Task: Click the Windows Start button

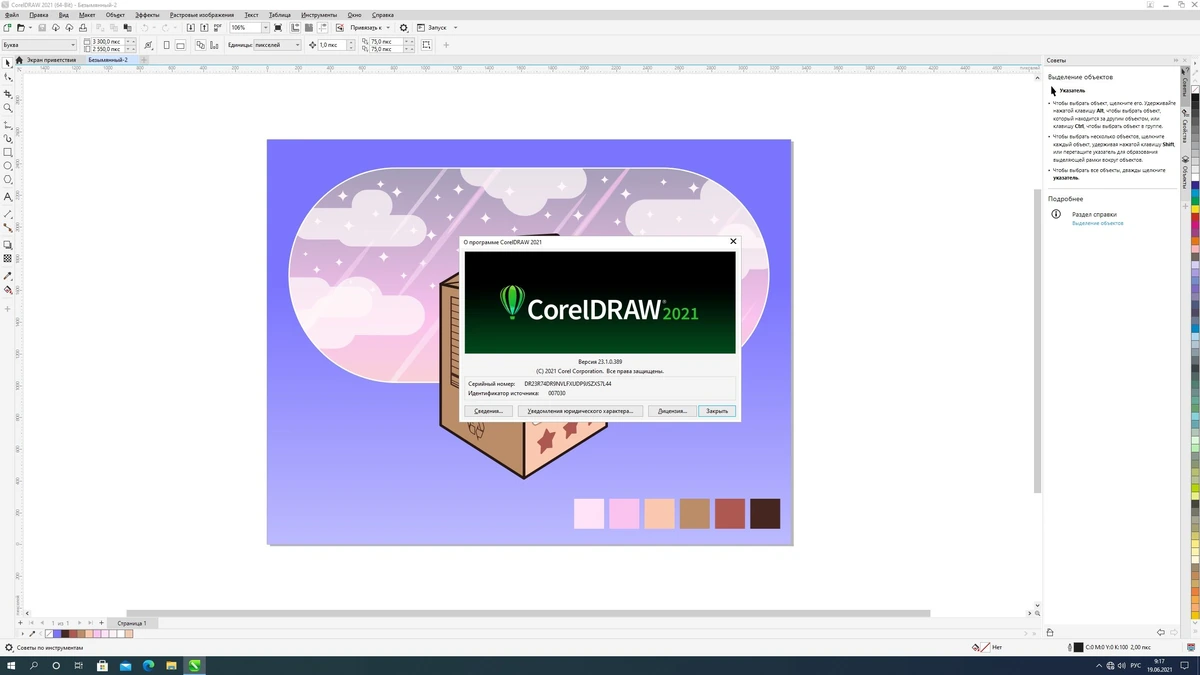Action: [11, 665]
